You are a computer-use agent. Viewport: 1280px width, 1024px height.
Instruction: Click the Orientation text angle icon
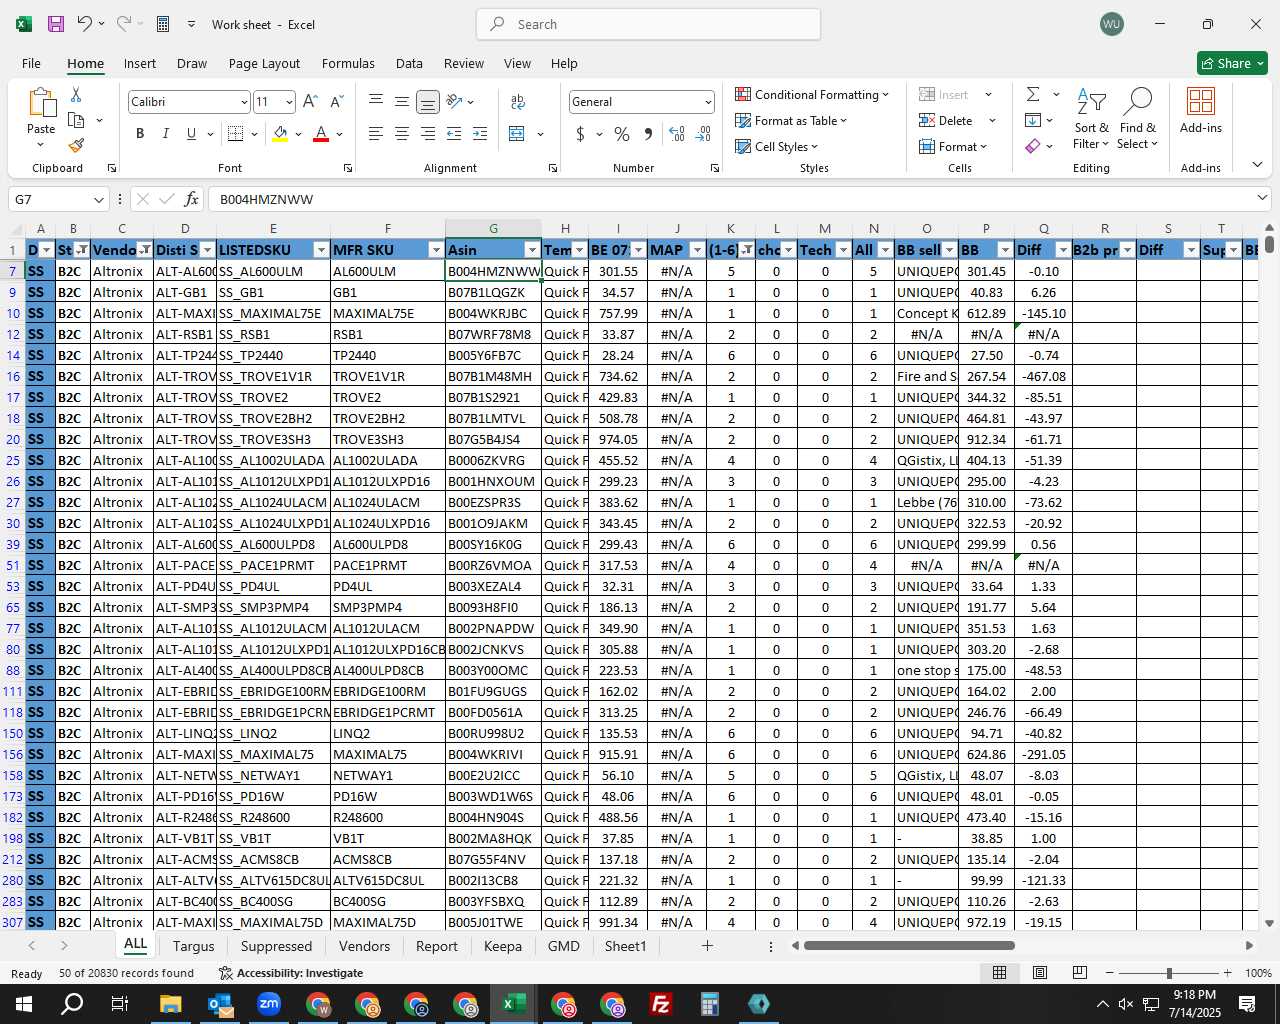coord(454,101)
